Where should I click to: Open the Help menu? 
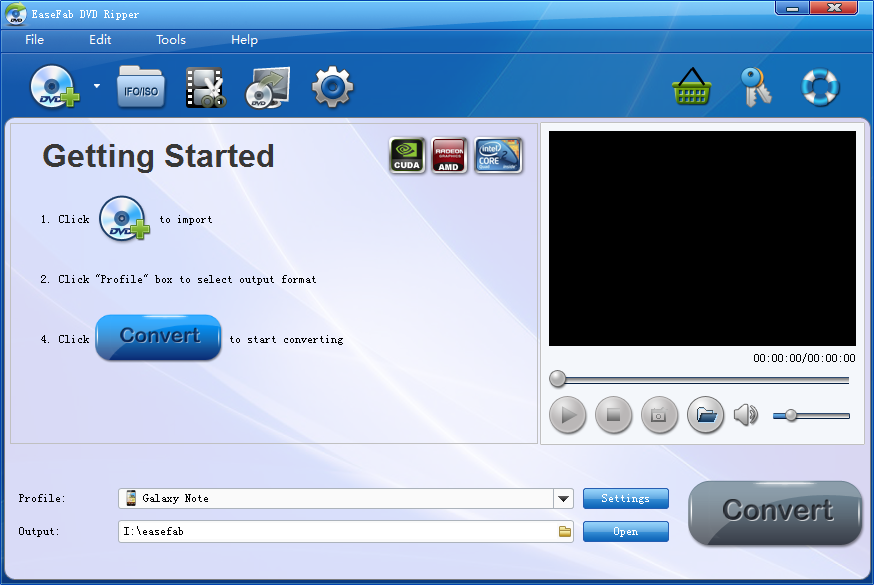244,40
